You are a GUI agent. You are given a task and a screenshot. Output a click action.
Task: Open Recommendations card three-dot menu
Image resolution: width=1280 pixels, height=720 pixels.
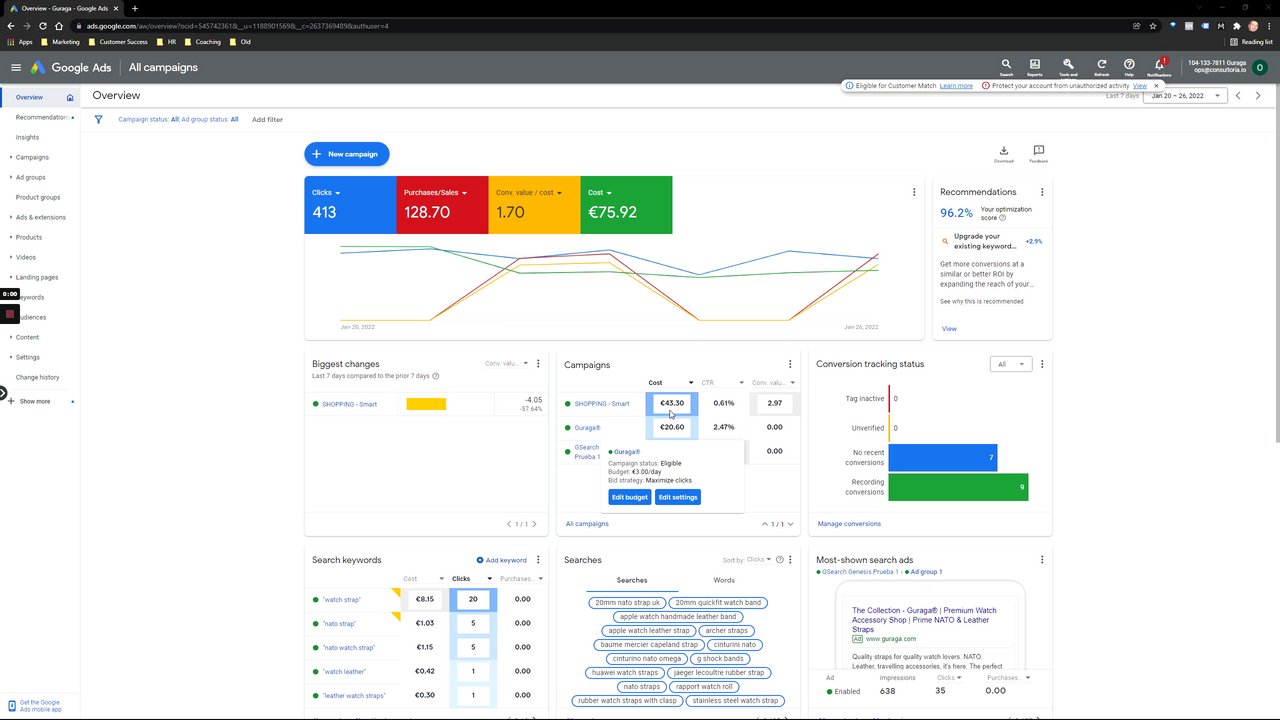(x=1042, y=192)
